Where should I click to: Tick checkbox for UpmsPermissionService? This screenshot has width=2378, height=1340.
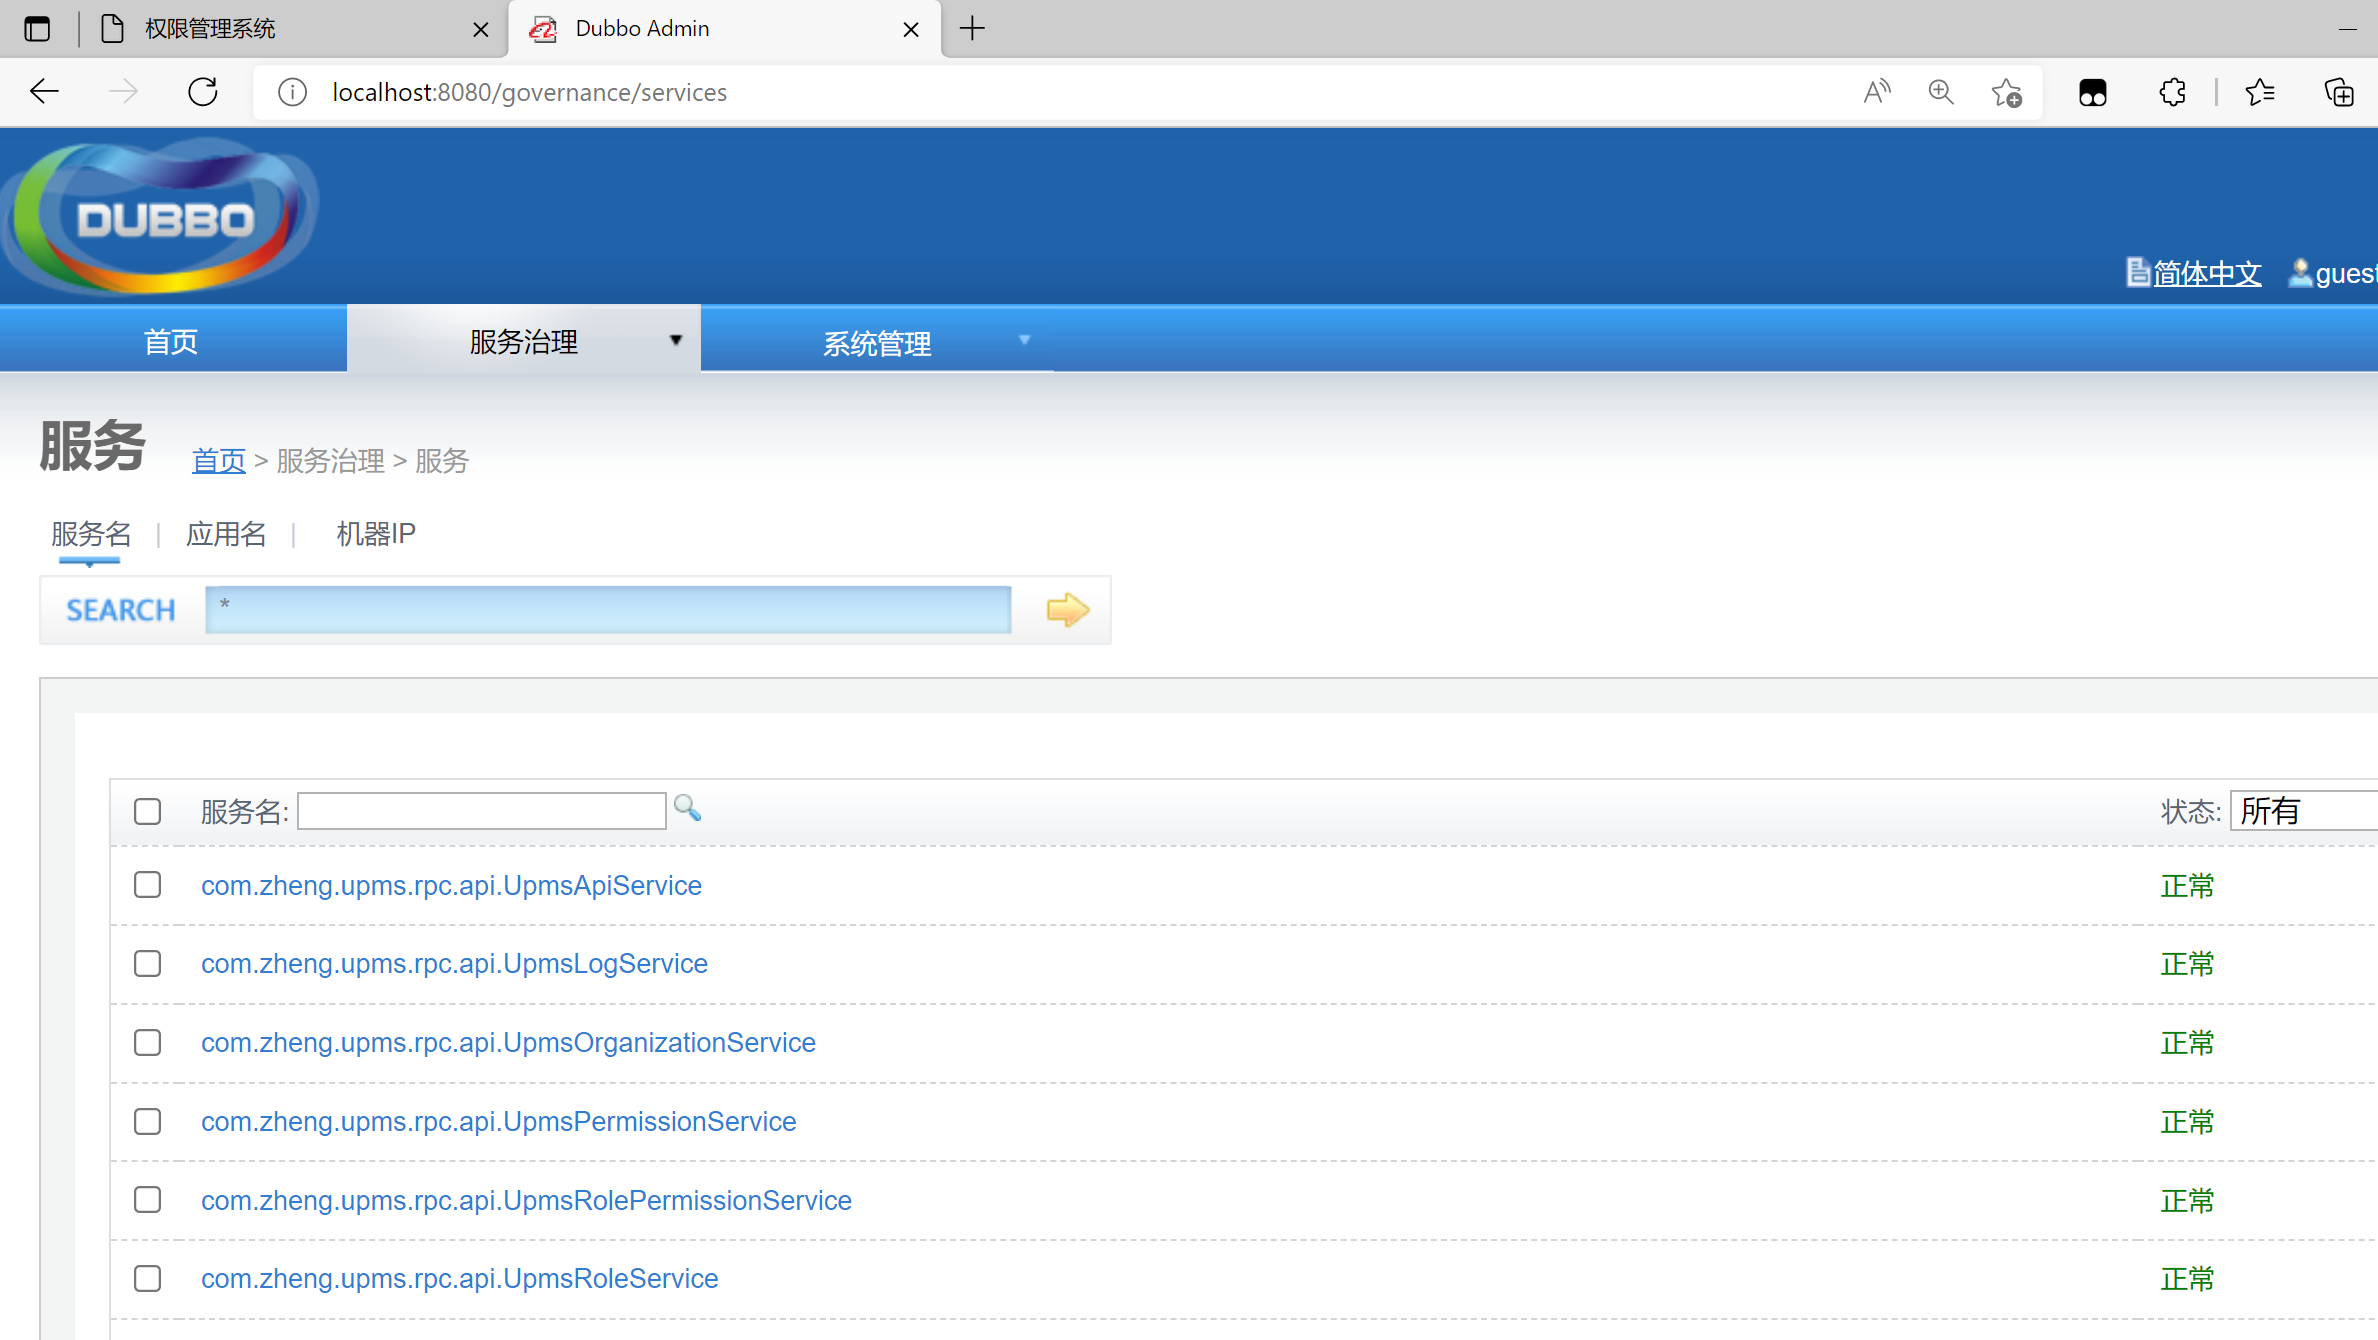[147, 1121]
